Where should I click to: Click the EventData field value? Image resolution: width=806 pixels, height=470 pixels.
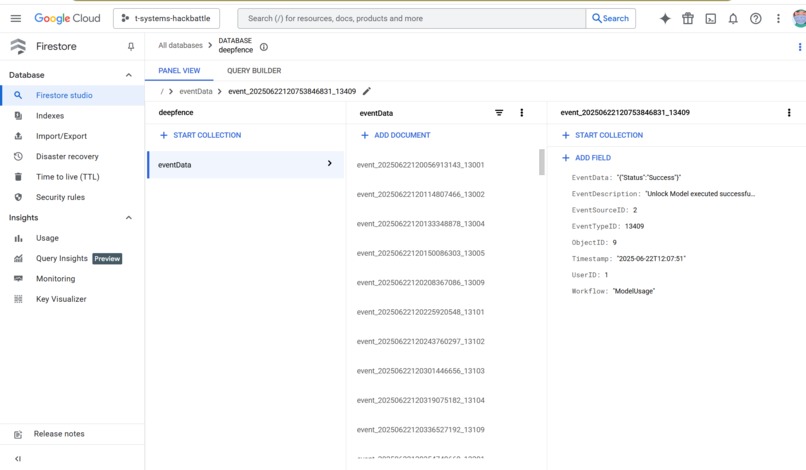coord(649,177)
